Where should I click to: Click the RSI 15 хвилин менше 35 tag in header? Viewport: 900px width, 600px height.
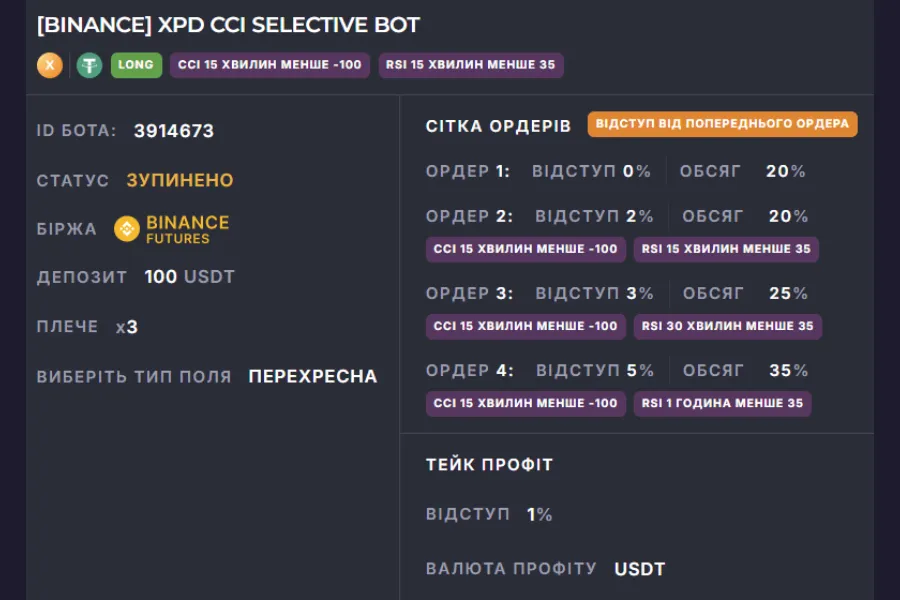470,64
